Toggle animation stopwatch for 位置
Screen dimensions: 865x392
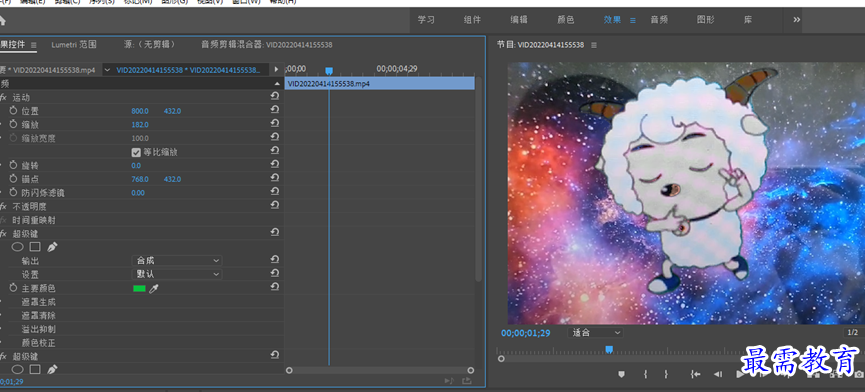pos(14,111)
